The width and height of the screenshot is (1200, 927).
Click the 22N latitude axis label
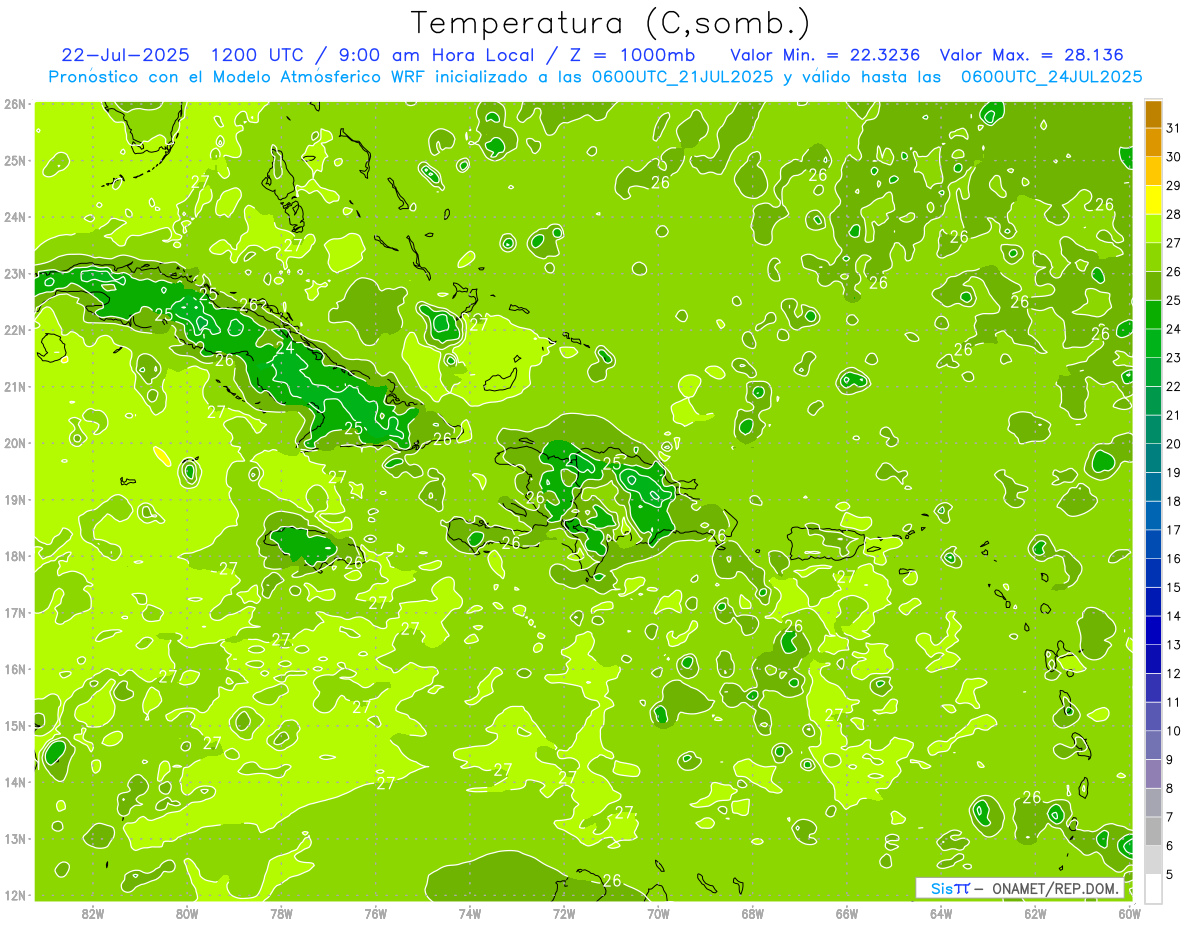[15, 330]
